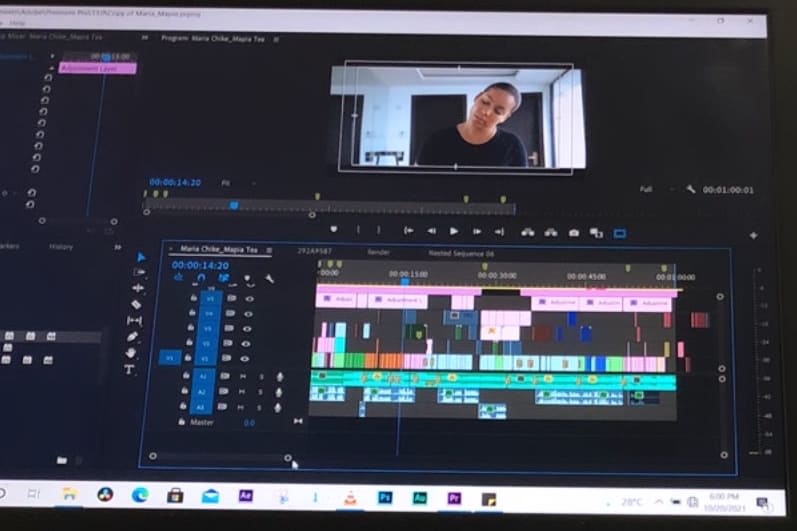The width and height of the screenshot is (797, 531).
Task: Open the Full playback resolution dropdown
Action: 649,189
